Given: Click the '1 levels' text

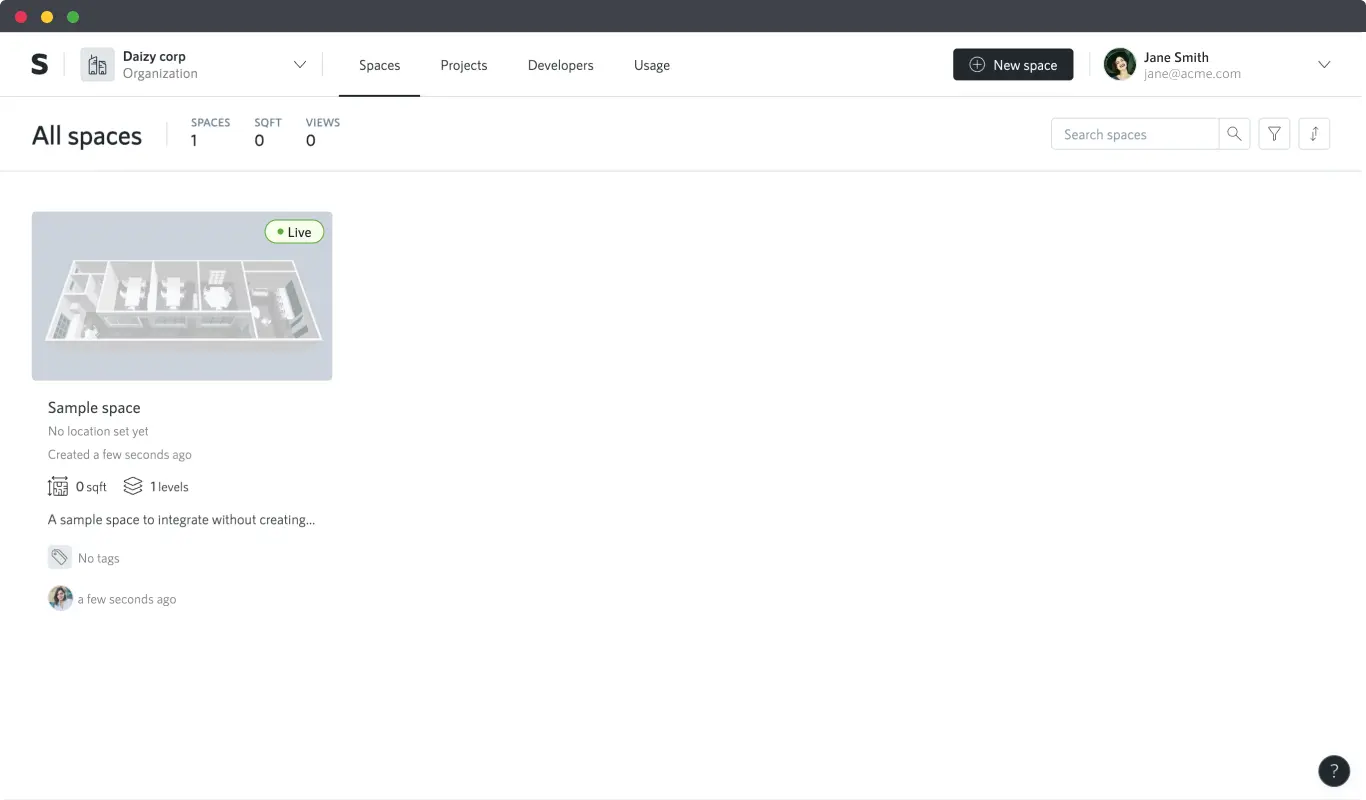Looking at the screenshot, I should (169, 487).
